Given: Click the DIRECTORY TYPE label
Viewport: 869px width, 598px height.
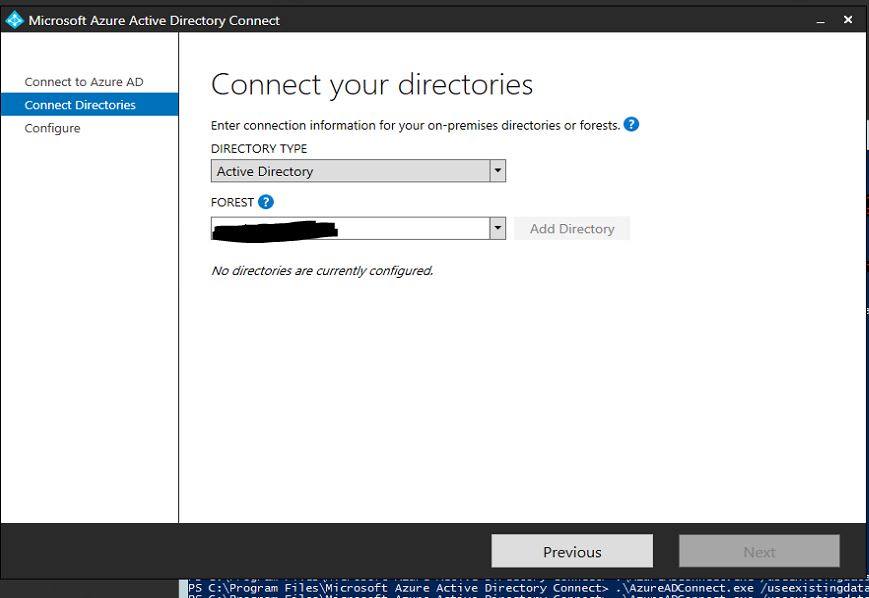Looking at the screenshot, I should coord(259,149).
